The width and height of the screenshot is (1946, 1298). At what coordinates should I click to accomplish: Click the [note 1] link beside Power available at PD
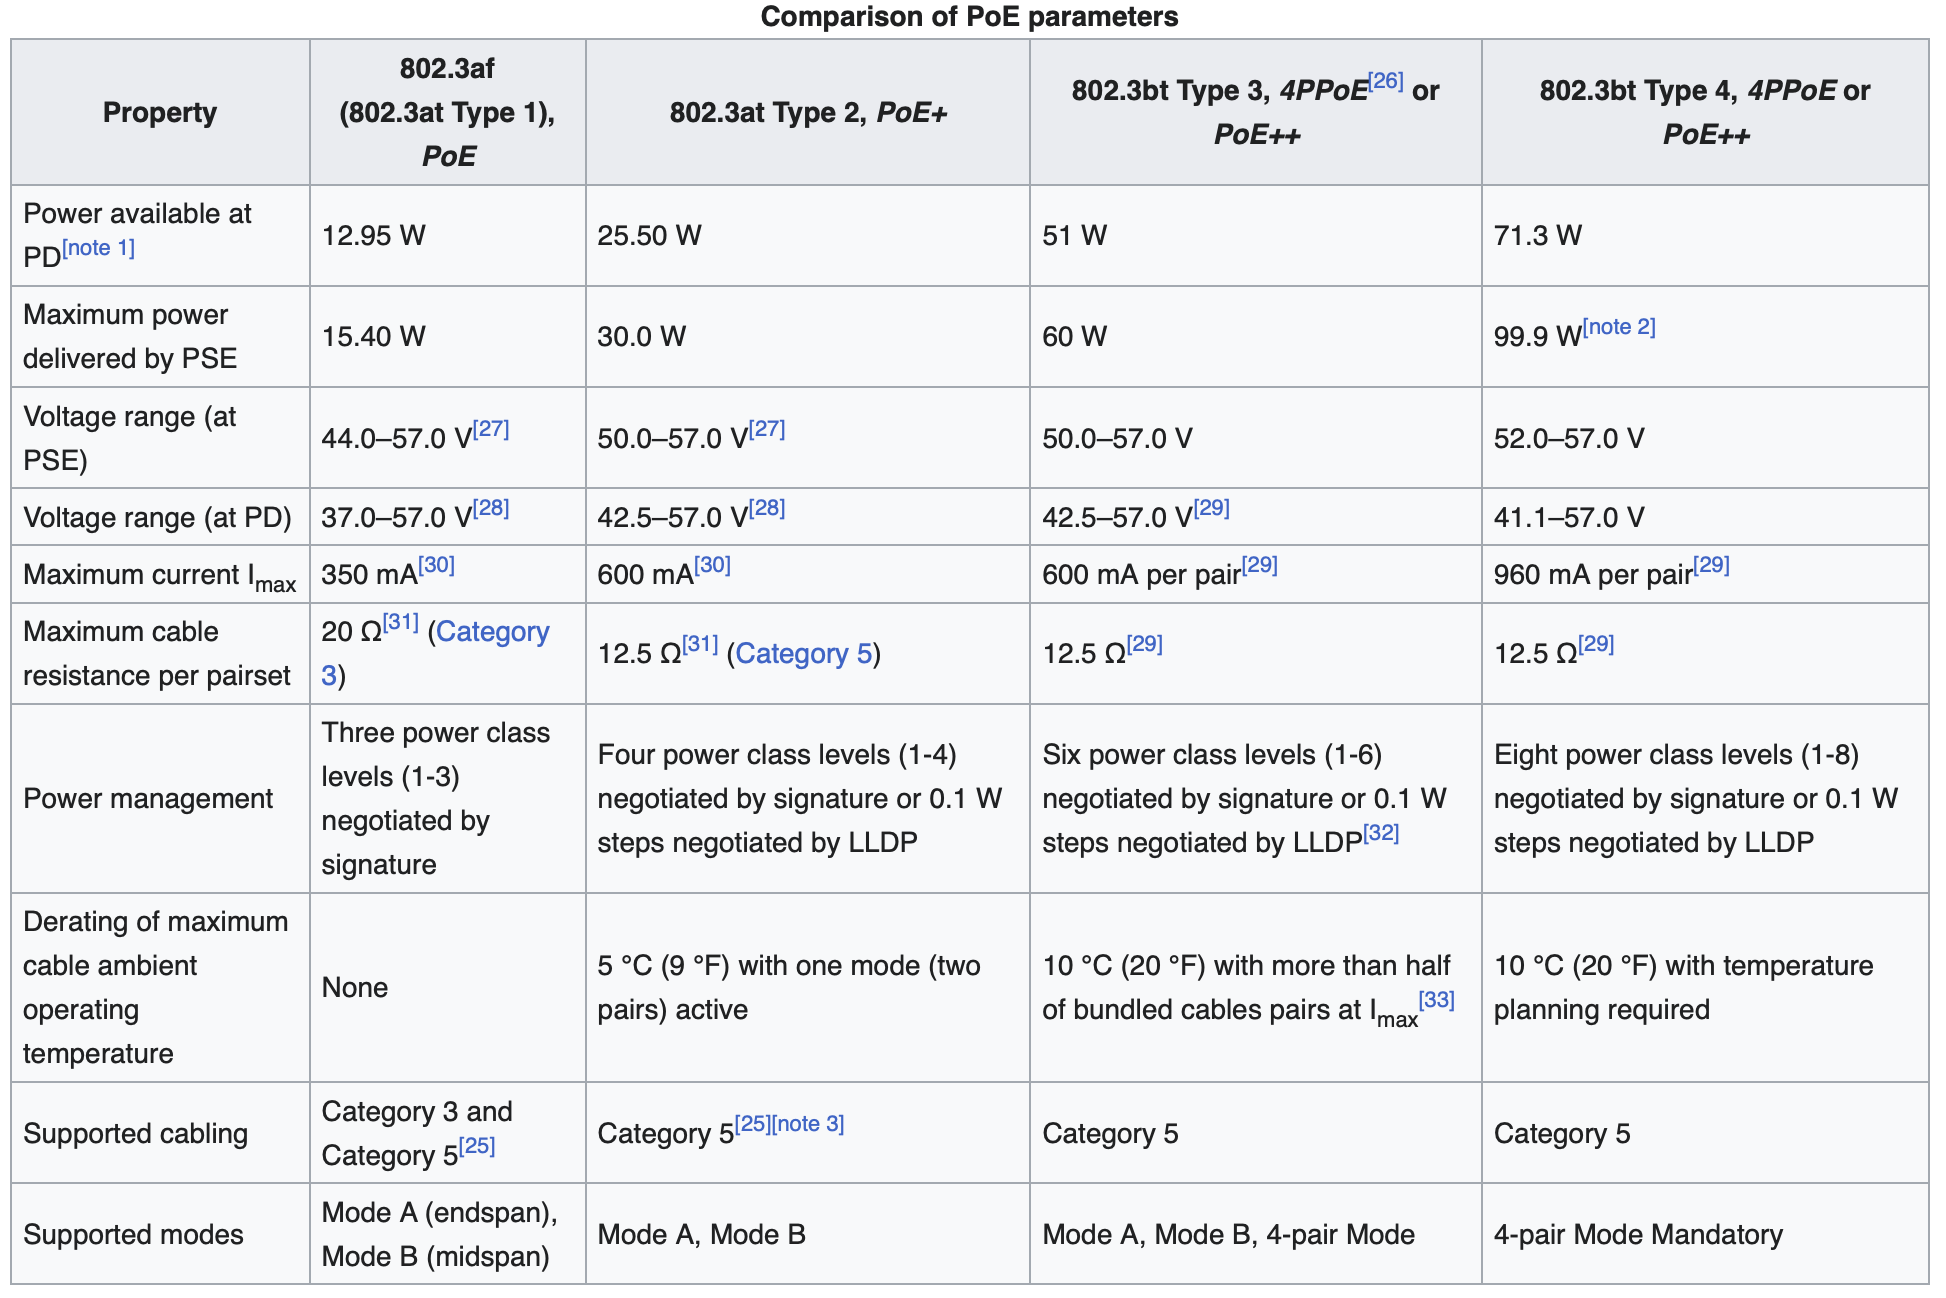(x=101, y=247)
